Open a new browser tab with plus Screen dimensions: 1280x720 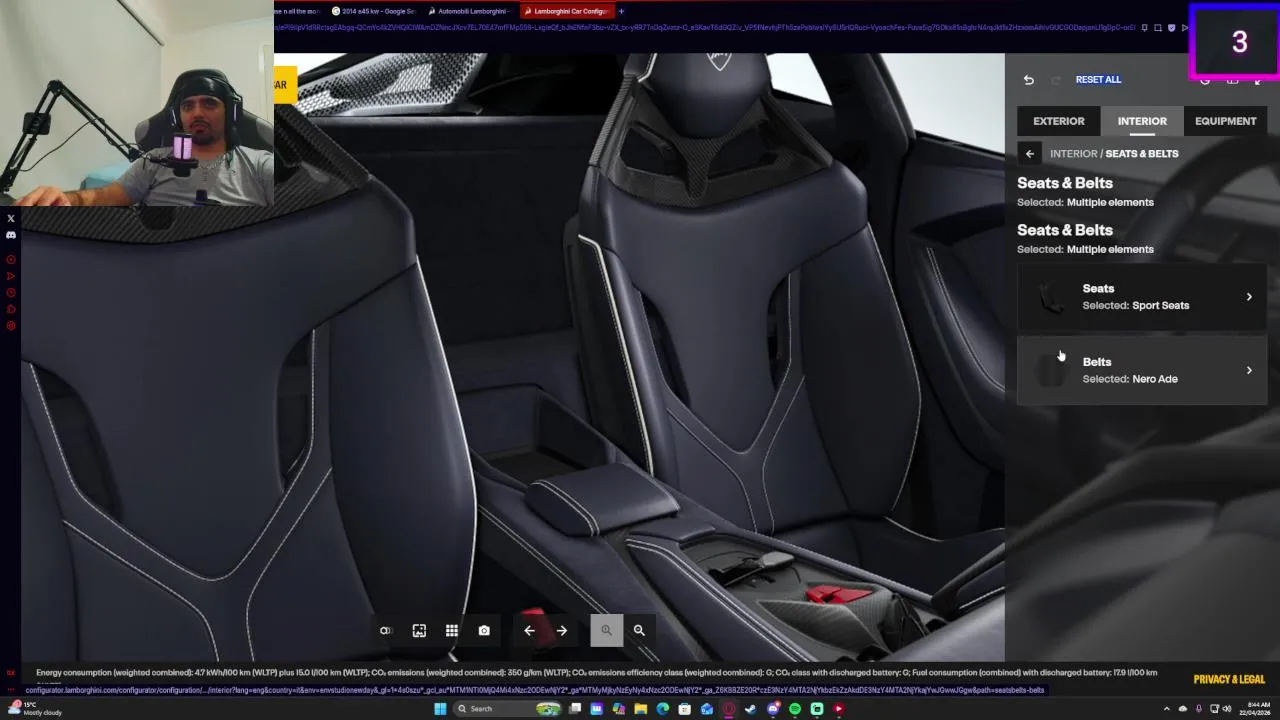[621, 11]
